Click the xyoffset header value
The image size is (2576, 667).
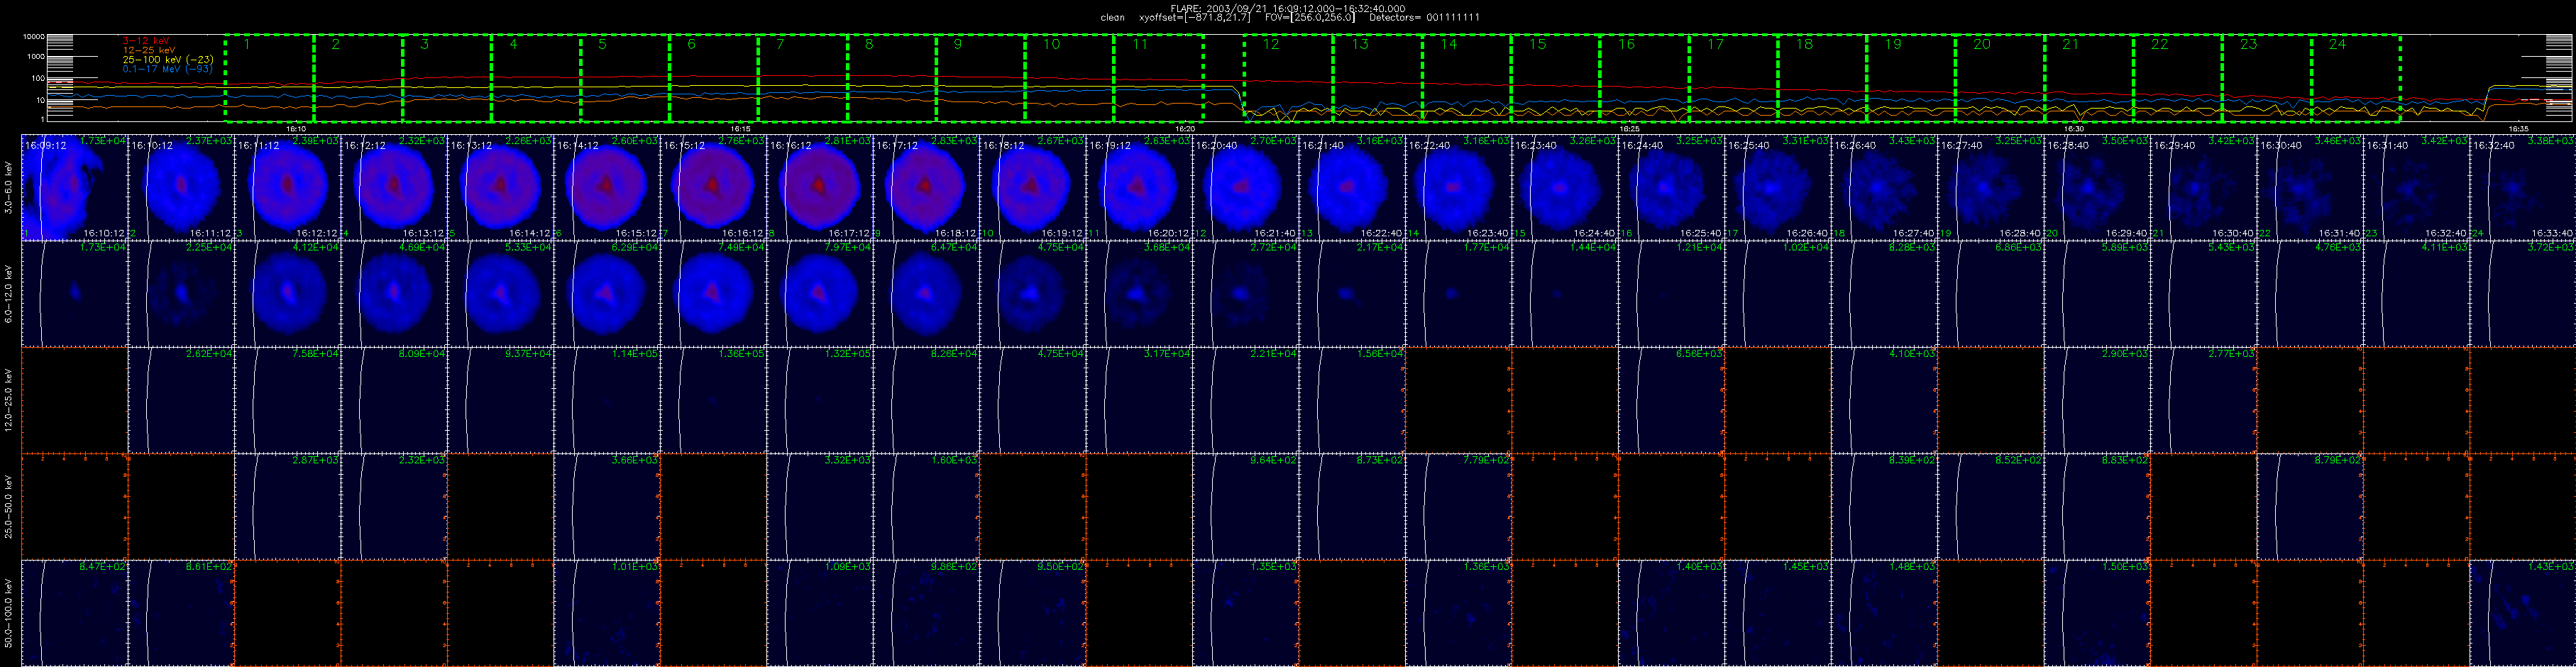click(x=1195, y=17)
